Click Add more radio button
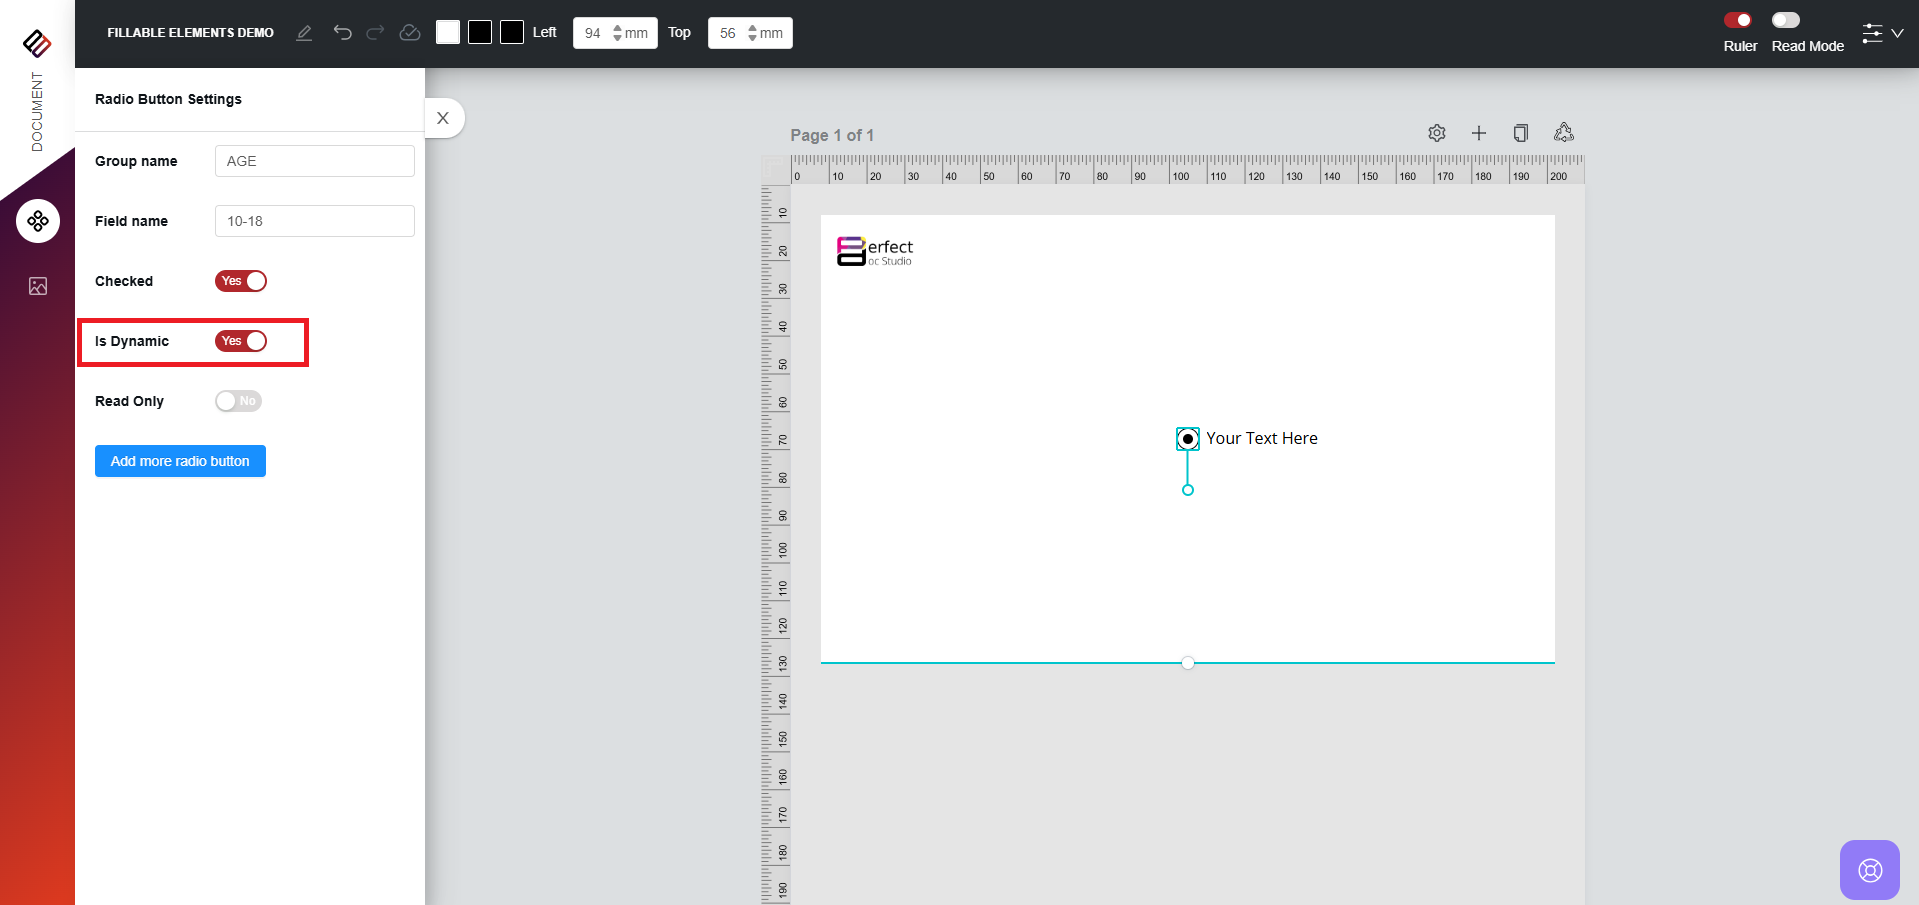Viewport: 1919px width, 905px height. 180,461
